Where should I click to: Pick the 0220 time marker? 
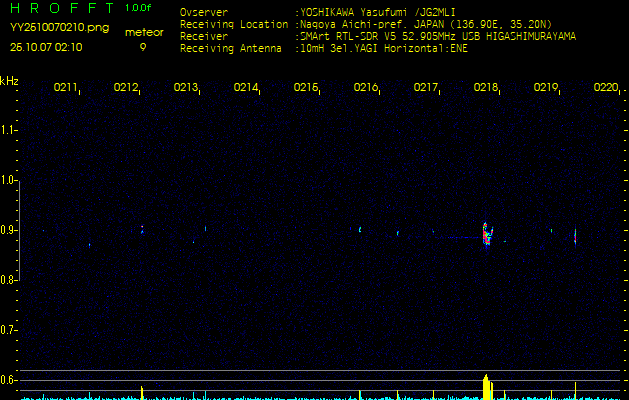pyautogui.click(x=606, y=88)
